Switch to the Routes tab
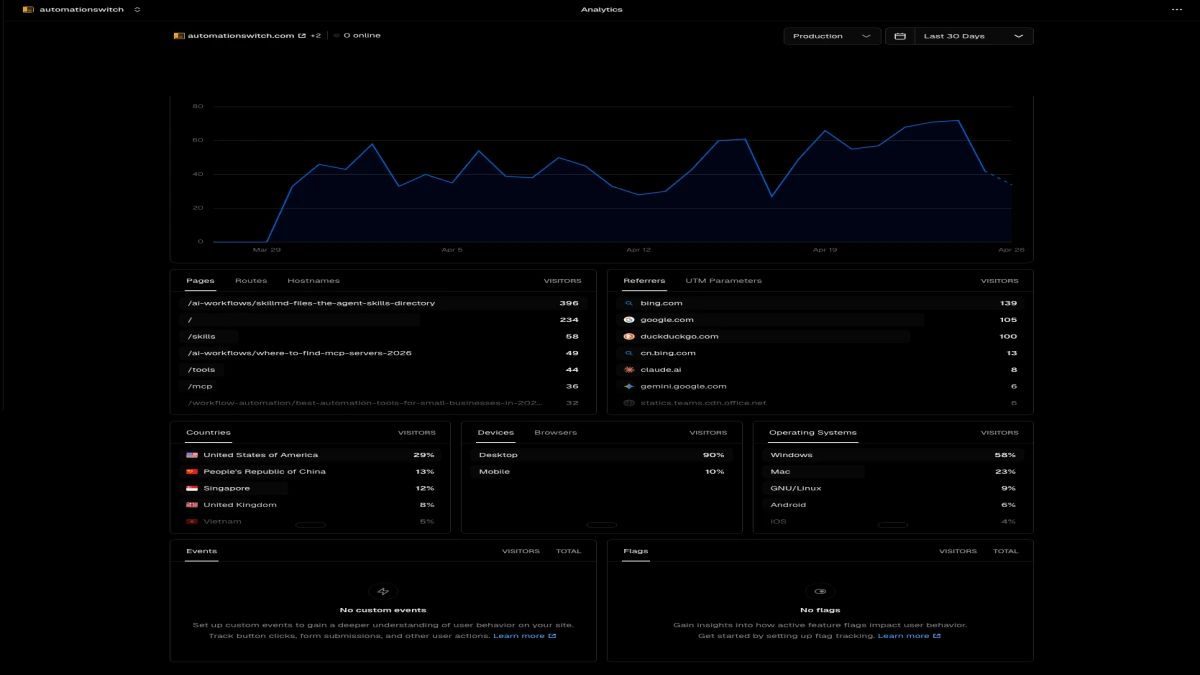1200x675 pixels. [252, 281]
